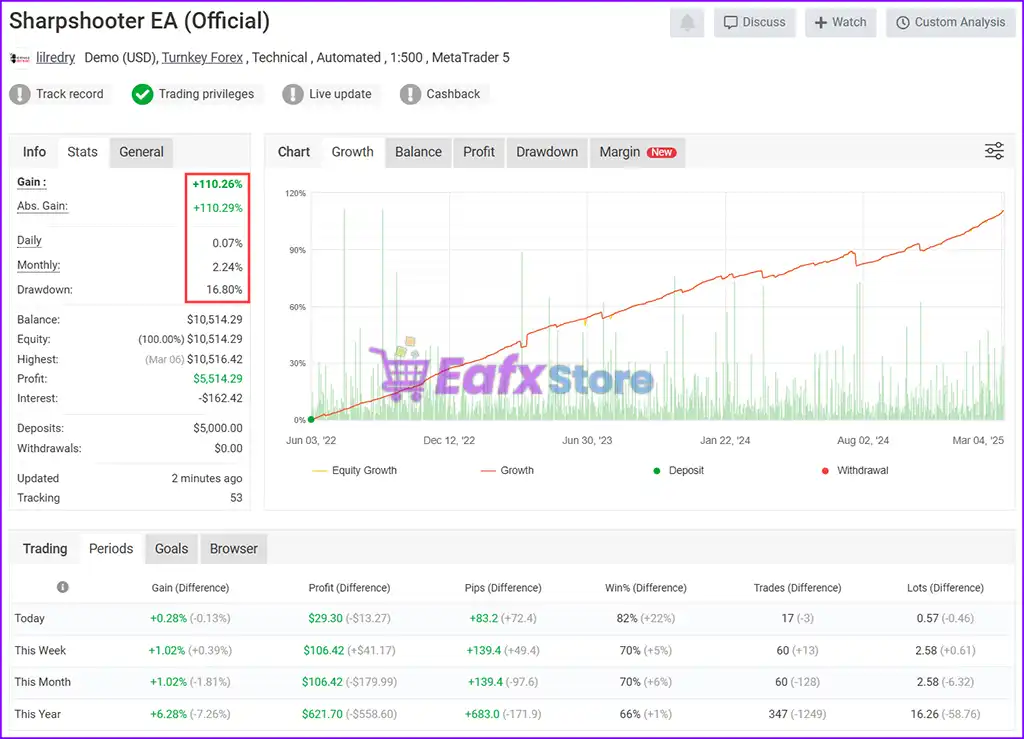The image size is (1024, 739).
Task: Open the Discuss button
Action: point(754,23)
